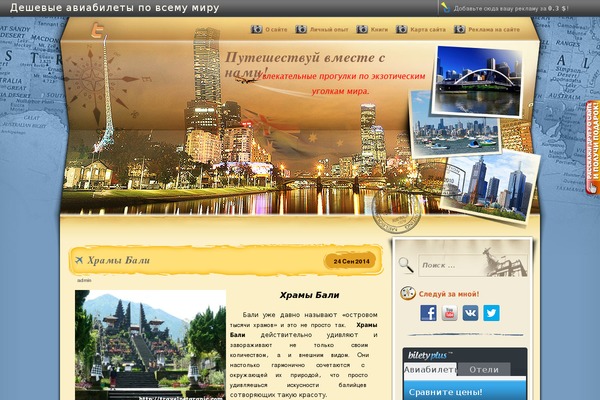Open the YouTube social icon

click(450, 313)
